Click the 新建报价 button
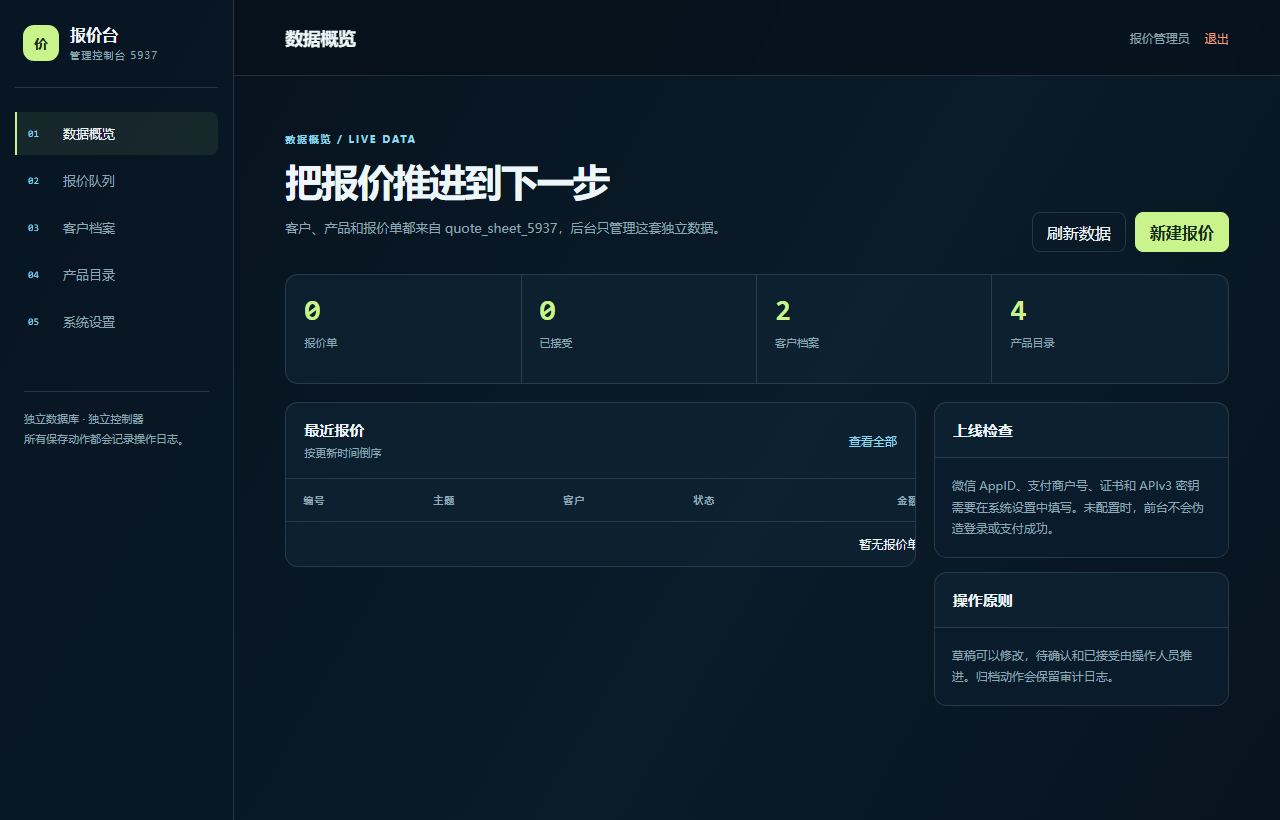This screenshot has height=820, width=1280. (x=1182, y=233)
